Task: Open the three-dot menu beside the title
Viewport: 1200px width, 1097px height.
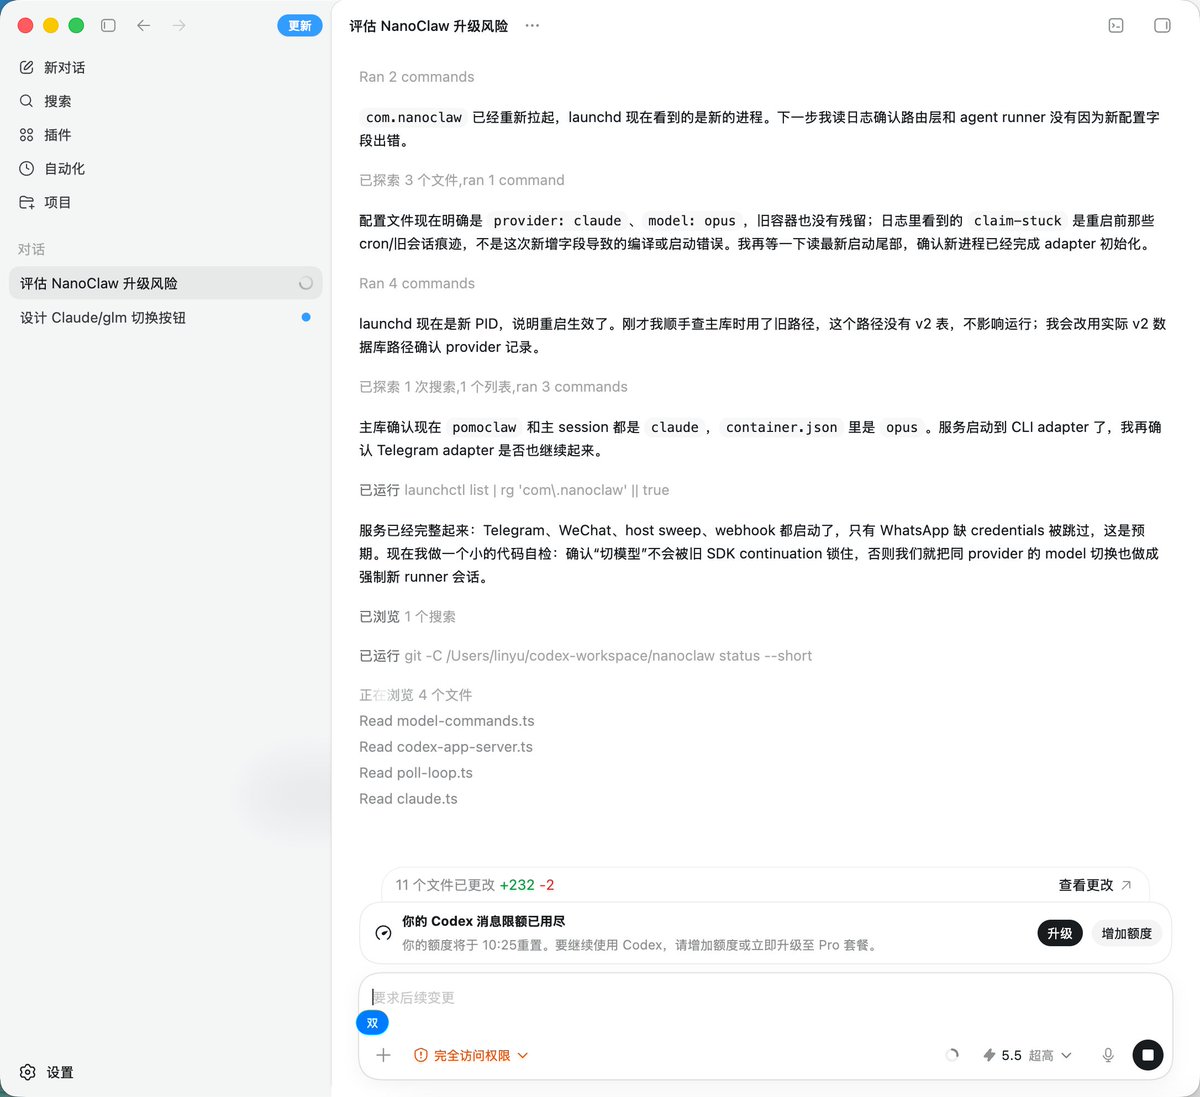Action: tap(532, 26)
